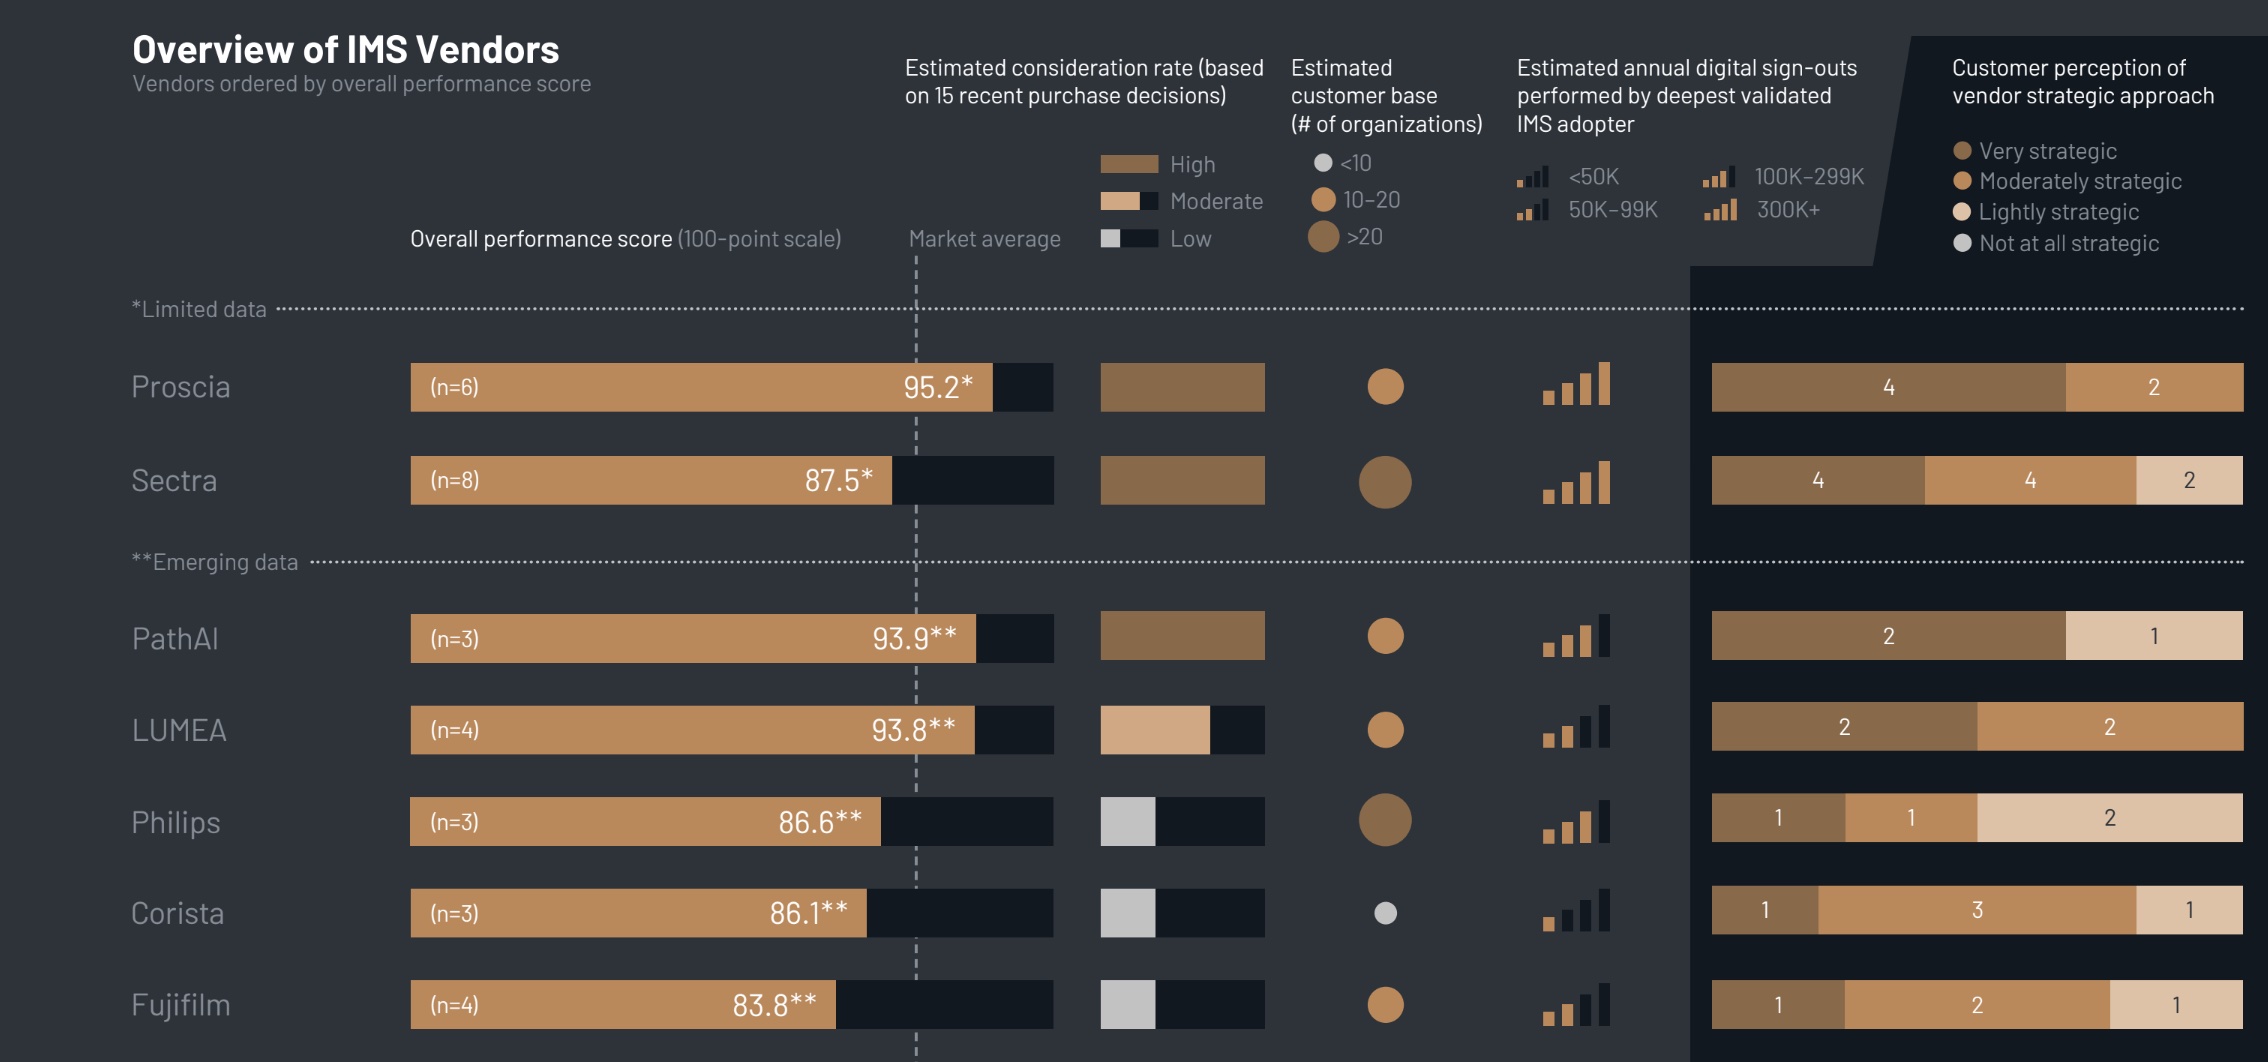Select Corista's small gray customer base dot
Image resolution: width=2268 pixels, height=1062 pixels.
1385,913
